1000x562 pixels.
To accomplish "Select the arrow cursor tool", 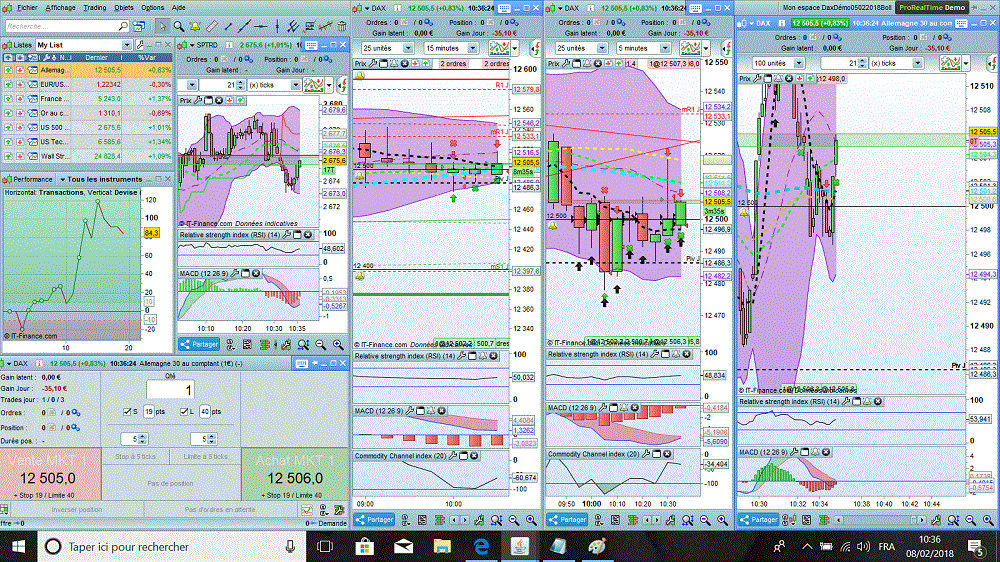I will [163, 26].
